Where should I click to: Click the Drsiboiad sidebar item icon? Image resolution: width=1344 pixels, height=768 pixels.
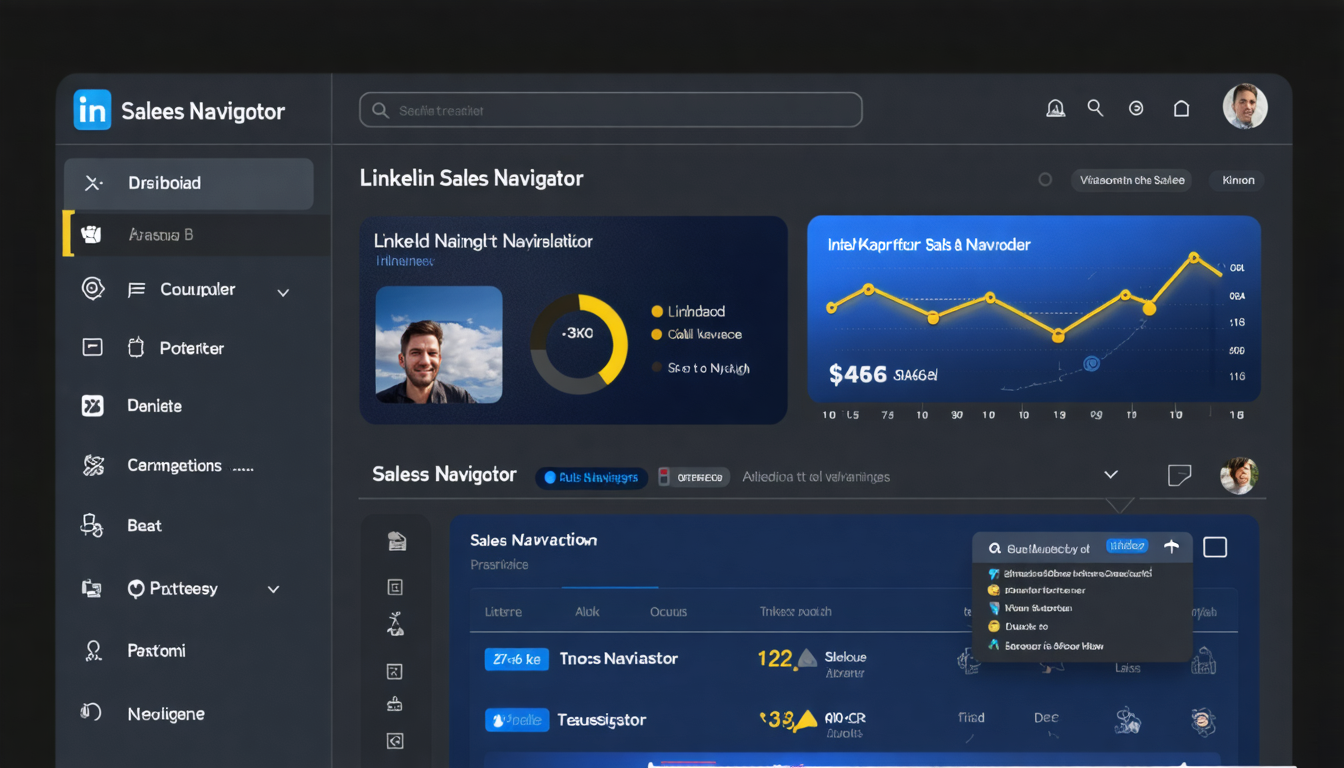pyautogui.click(x=93, y=183)
